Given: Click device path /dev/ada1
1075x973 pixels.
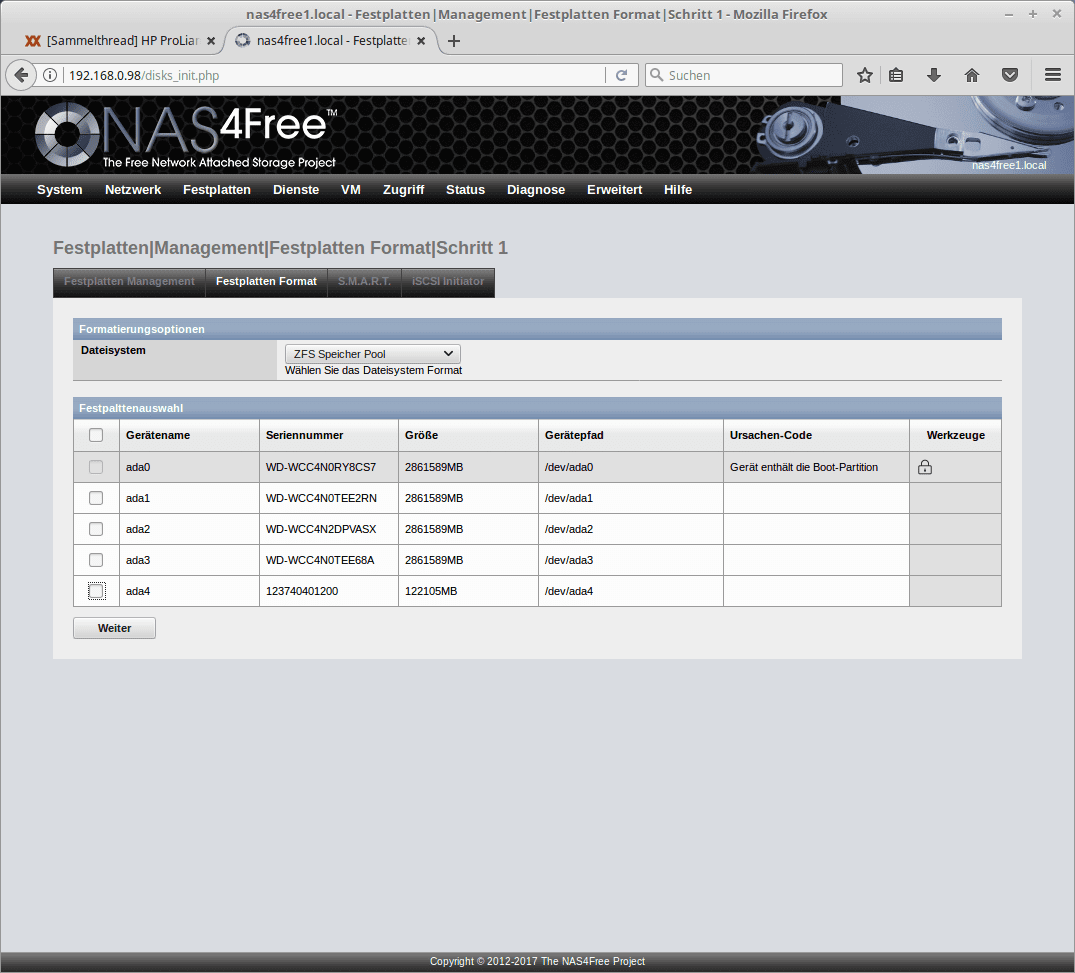Looking at the screenshot, I should tap(569, 498).
